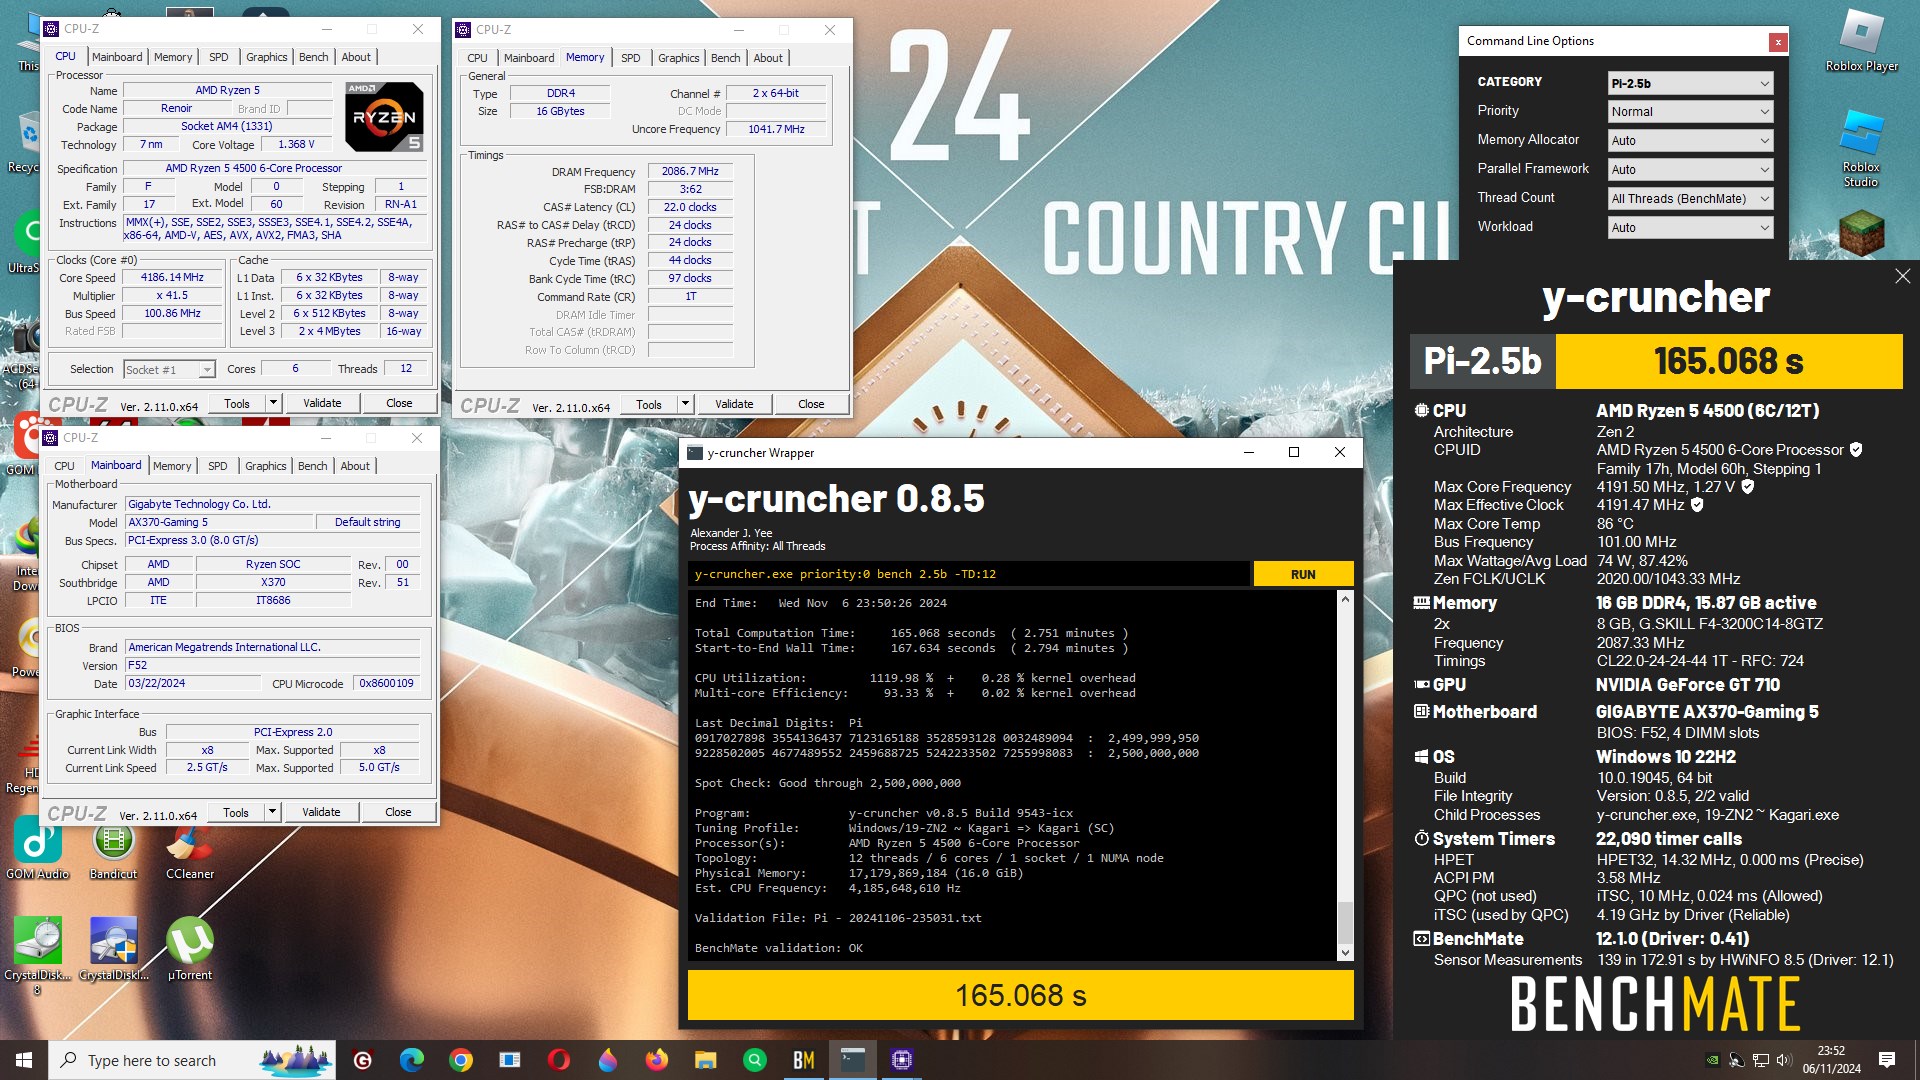Click Validate in the CPU-Z CPU window

(322, 403)
